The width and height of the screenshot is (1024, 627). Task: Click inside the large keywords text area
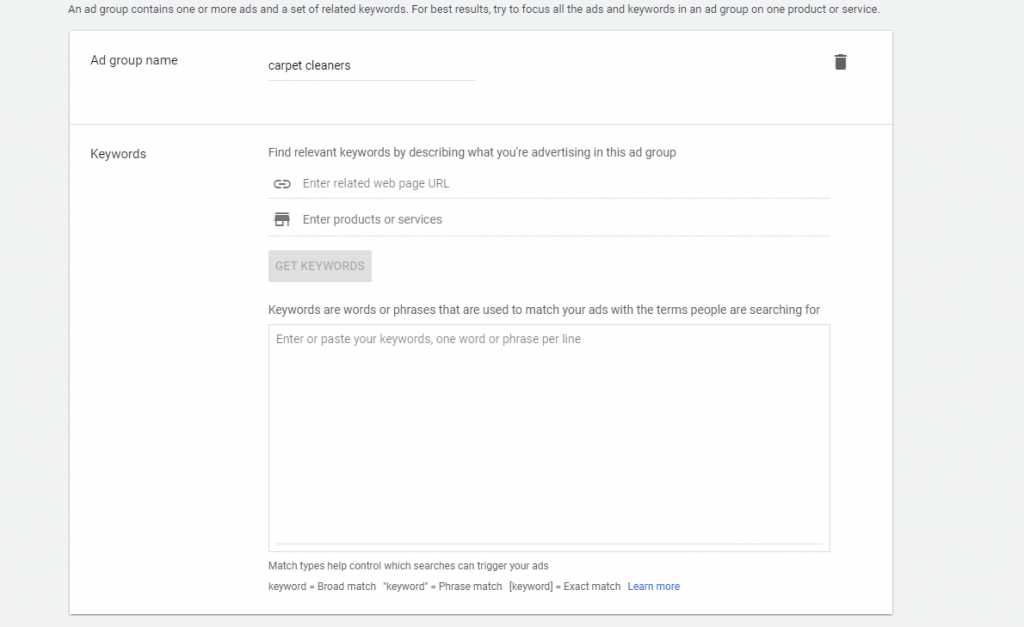click(549, 440)
